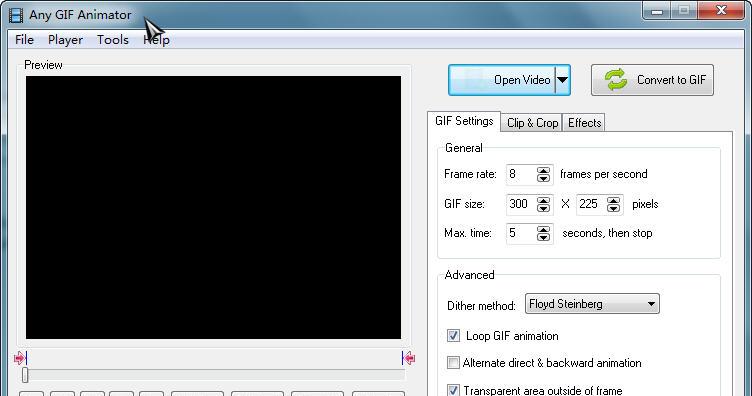The height and width of the screenshot is (396, 752).
Task: Open the File menu
Action: [x=24, y=40]
